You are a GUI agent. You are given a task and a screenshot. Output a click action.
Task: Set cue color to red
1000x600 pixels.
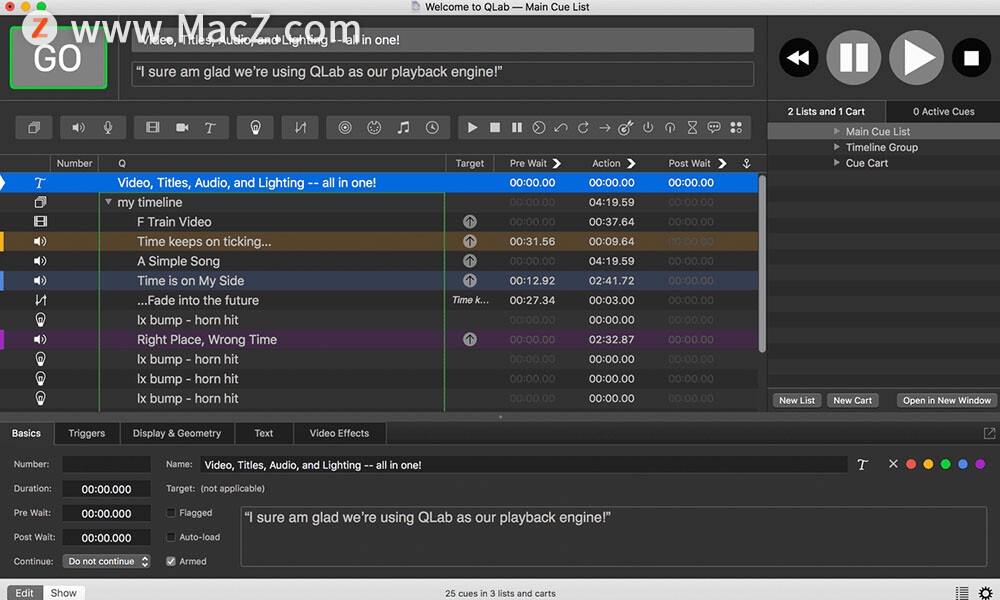[x=911, y=464]
